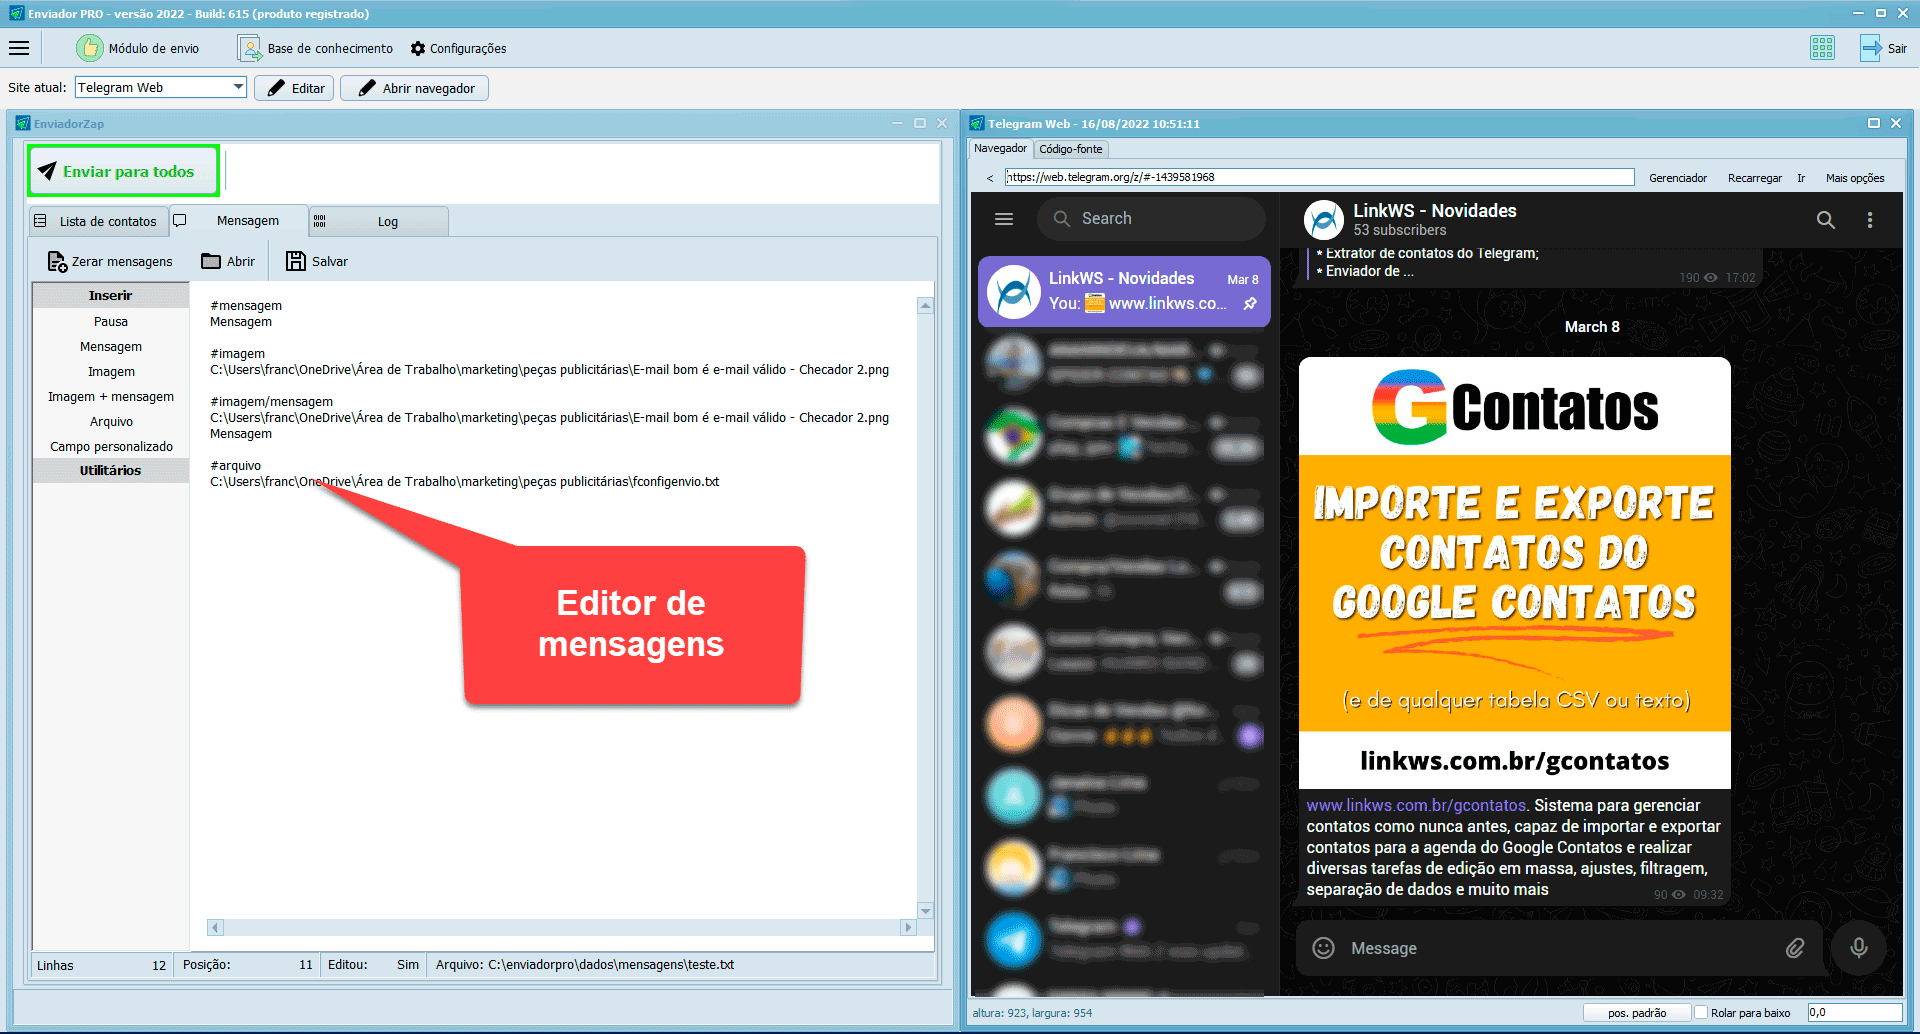Click the Telegram URL address field
1920x1034 pixels.
click(x=1319, y=177)
